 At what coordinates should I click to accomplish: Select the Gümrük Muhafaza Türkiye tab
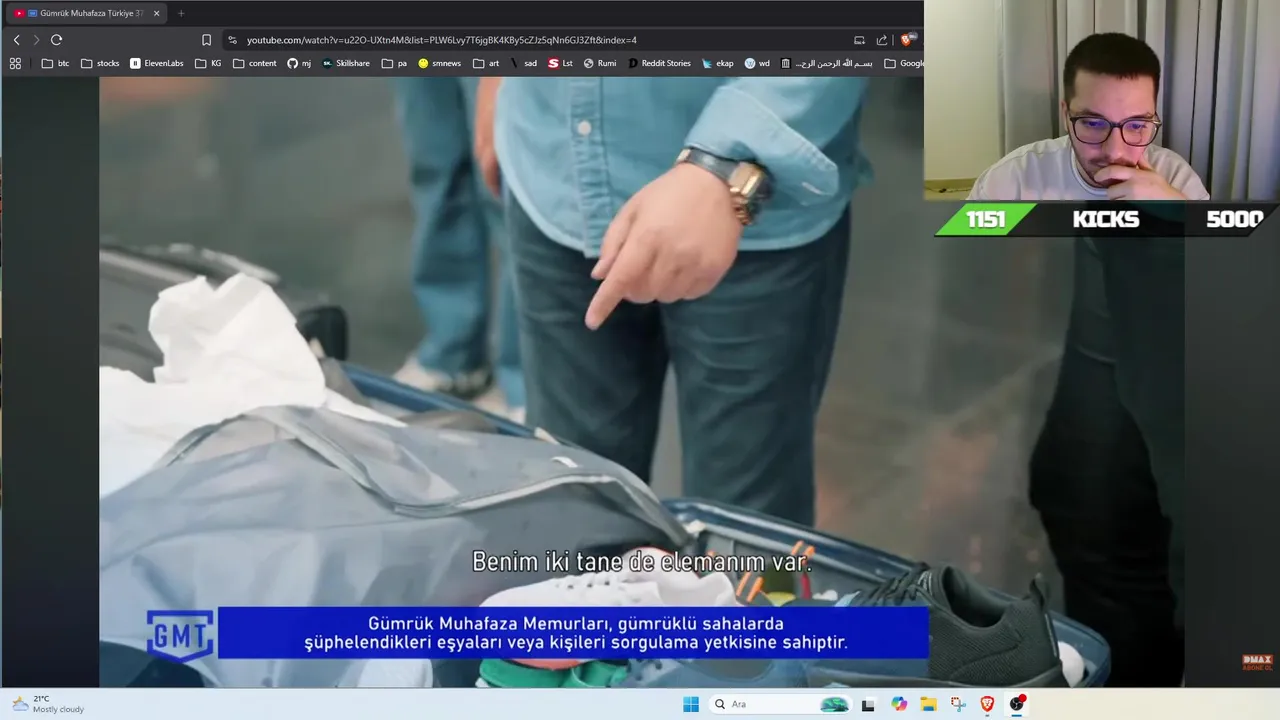click(85, 13)
